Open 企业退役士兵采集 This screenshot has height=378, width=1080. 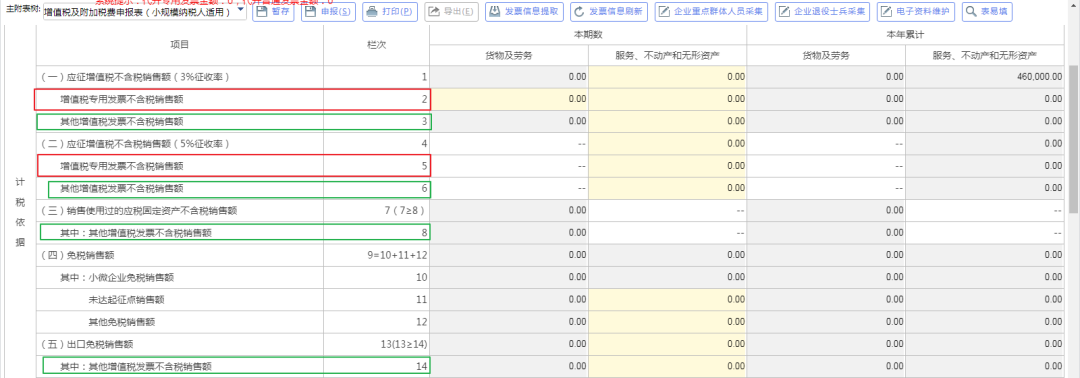click(x=822, y=12)
